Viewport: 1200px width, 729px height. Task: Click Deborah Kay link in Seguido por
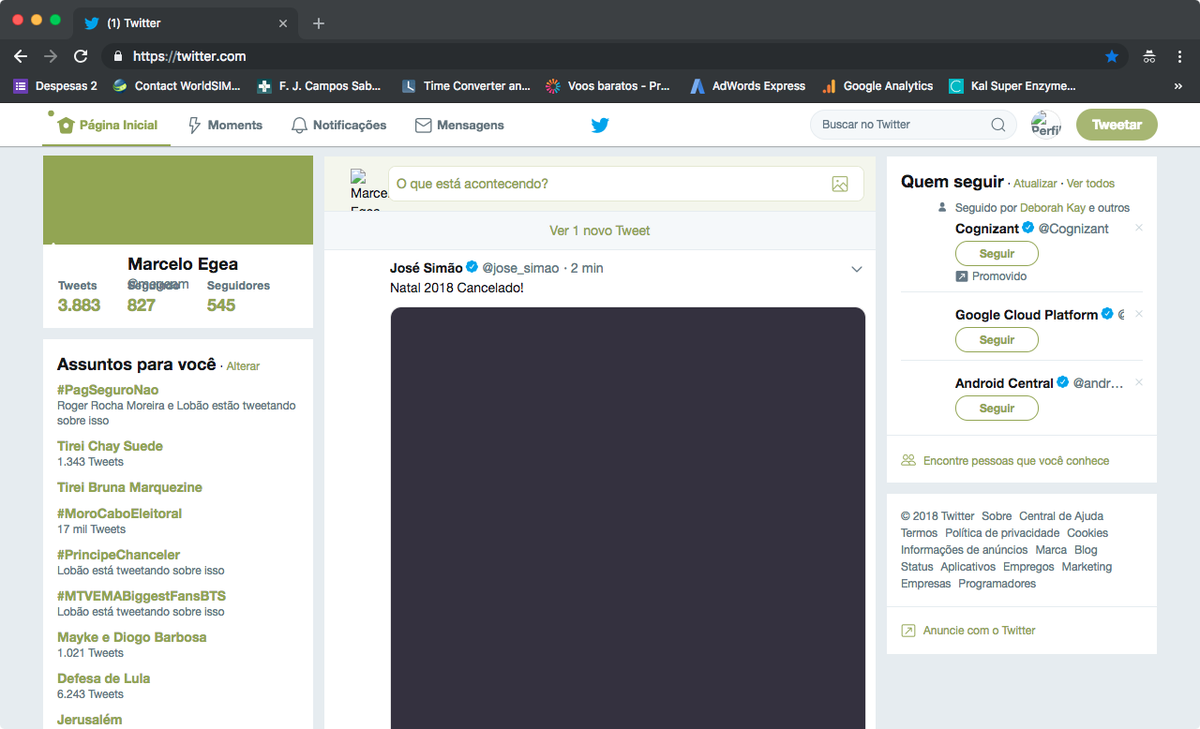[1053, 208]
